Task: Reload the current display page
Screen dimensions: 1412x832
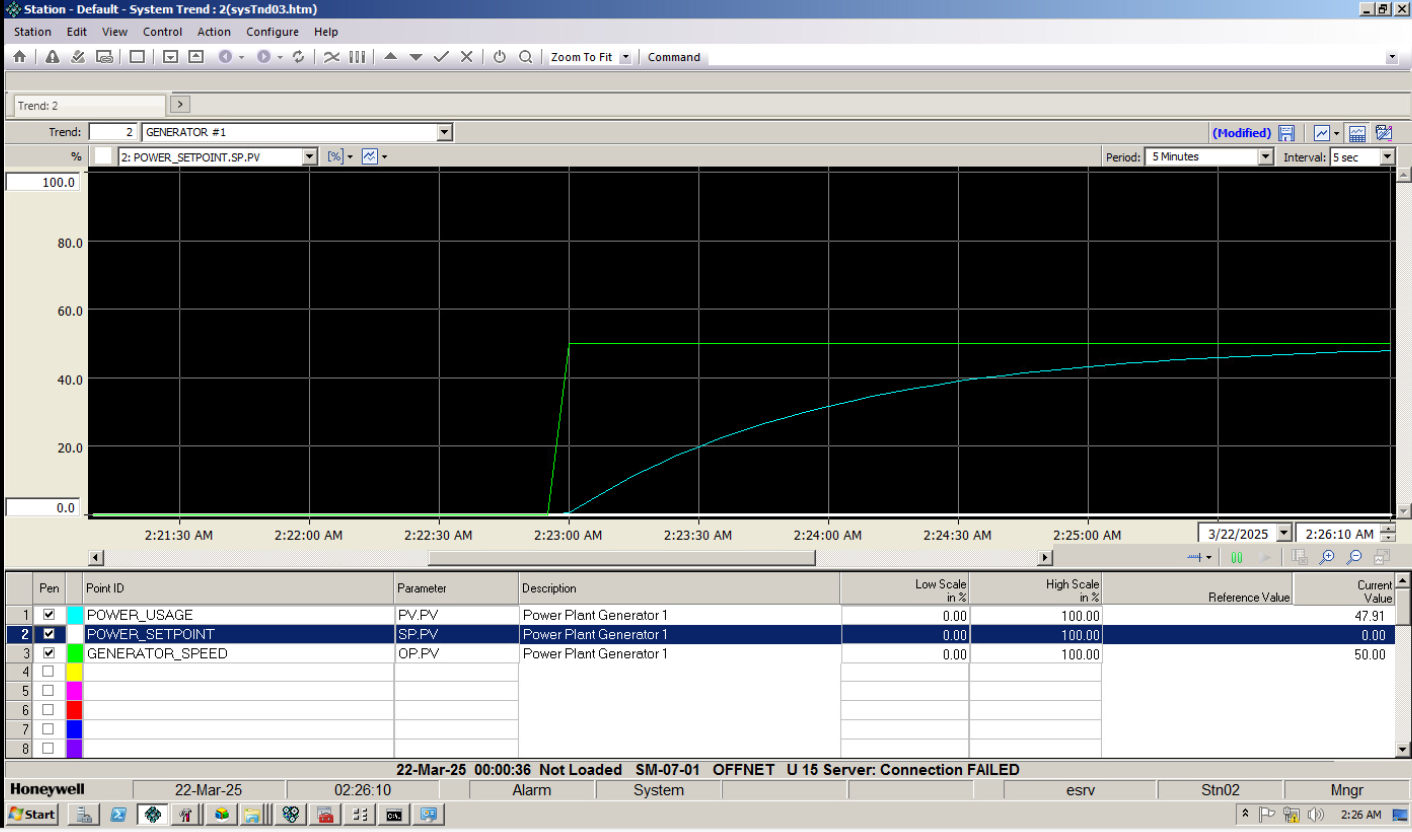Action: [297, 57]
